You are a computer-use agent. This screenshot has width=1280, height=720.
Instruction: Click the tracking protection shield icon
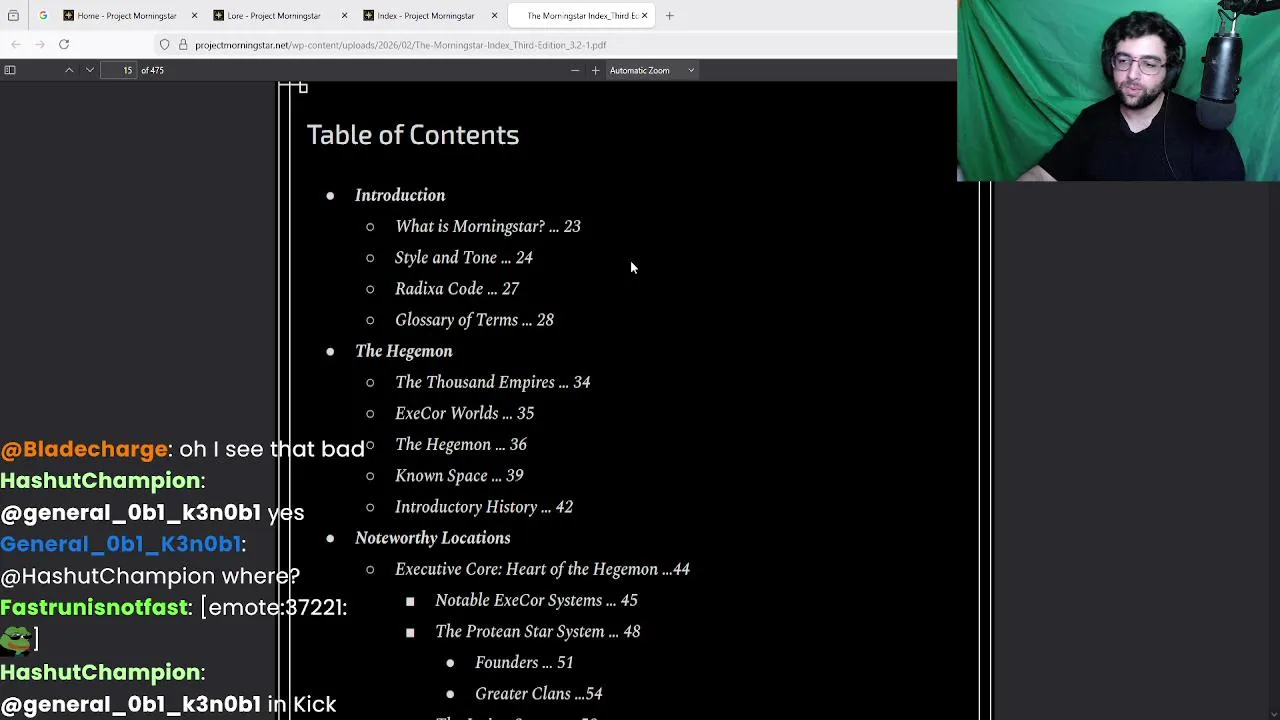[x=165, y=44]
